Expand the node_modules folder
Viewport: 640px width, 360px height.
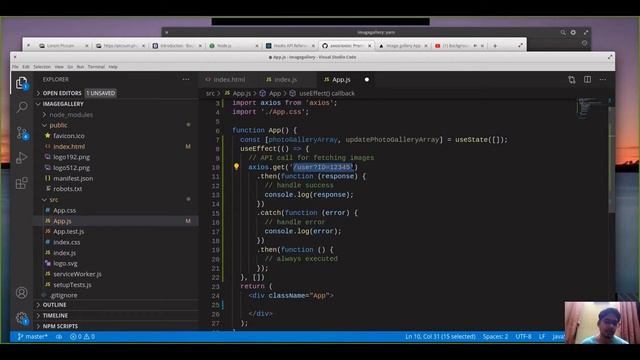[71, 115]
